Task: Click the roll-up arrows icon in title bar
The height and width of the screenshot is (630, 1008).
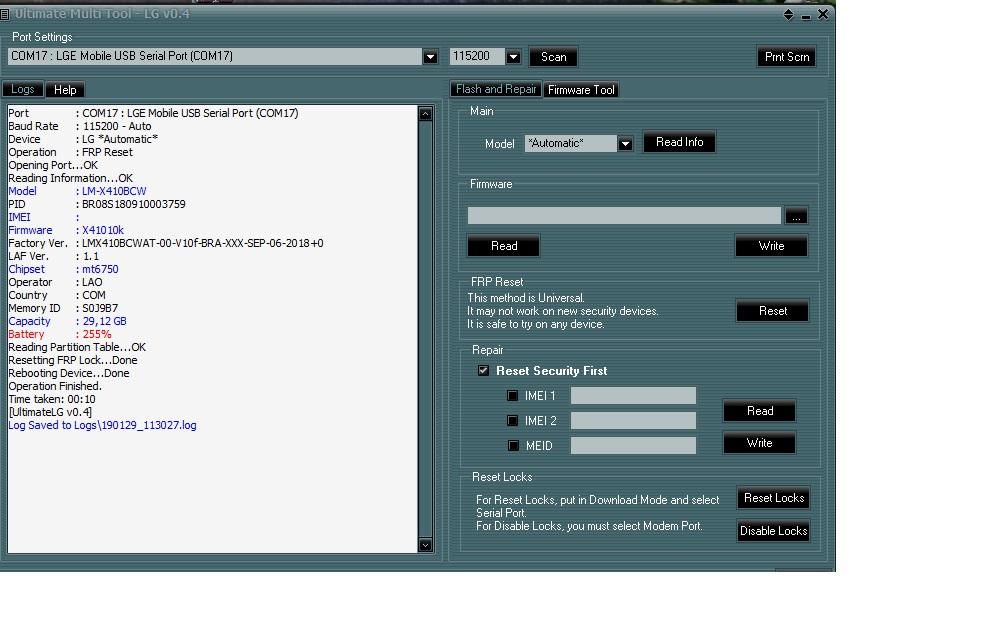Action: [x=788, y=15]
